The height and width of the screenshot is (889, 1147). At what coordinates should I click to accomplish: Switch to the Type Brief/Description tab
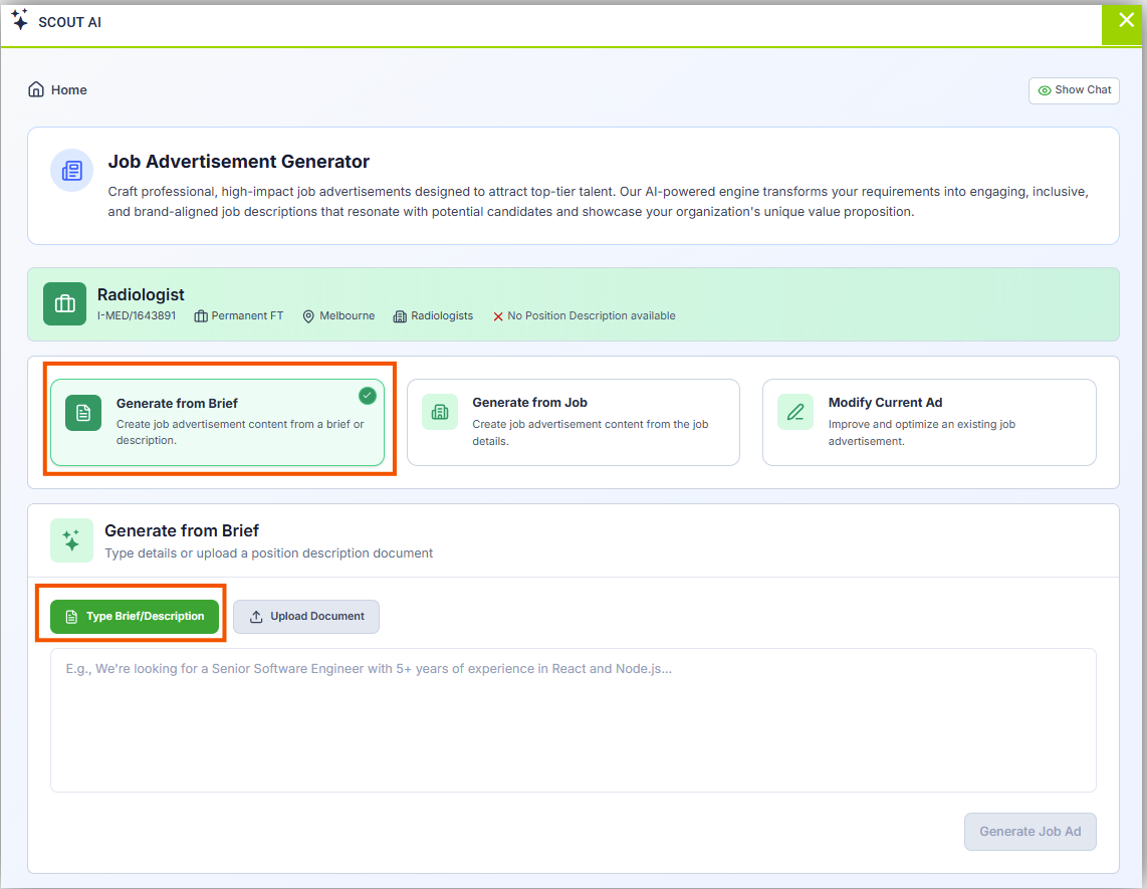click(134, 617)
